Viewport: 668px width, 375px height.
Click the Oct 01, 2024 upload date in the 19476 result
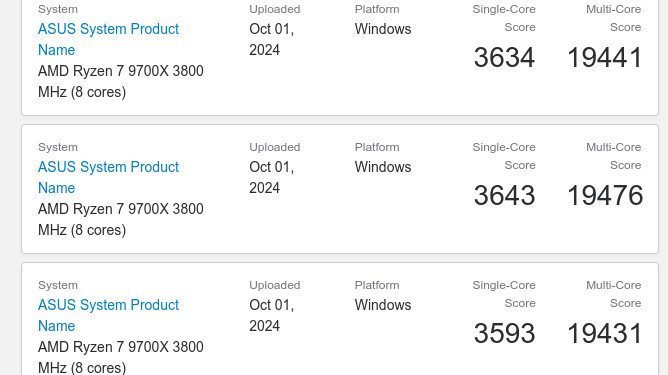point(272,177)
